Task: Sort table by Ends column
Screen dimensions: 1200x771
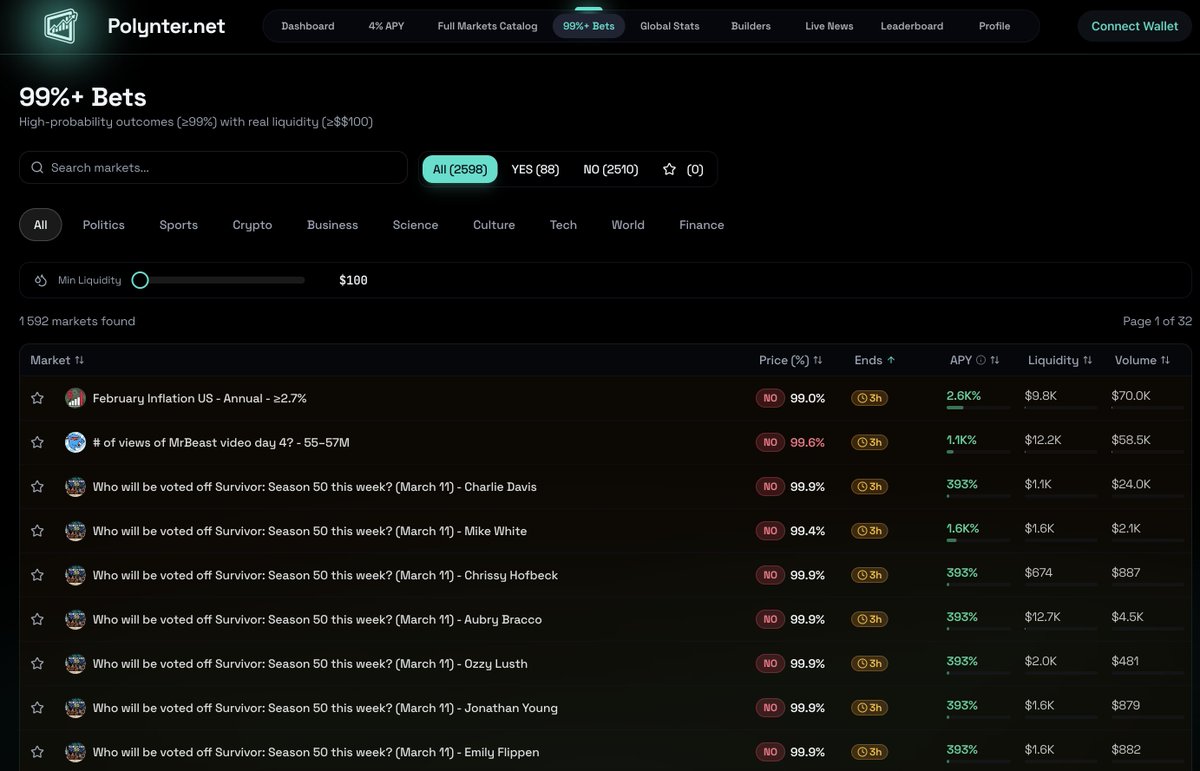Action: pos(875,360)
